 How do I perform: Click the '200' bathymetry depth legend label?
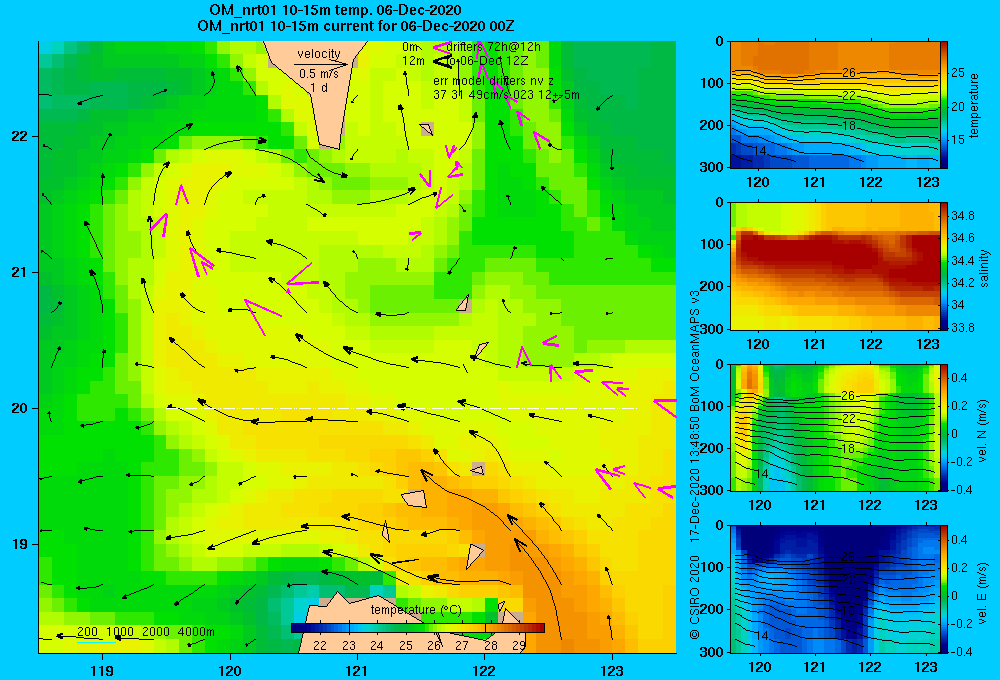click(x=87, y=632)
